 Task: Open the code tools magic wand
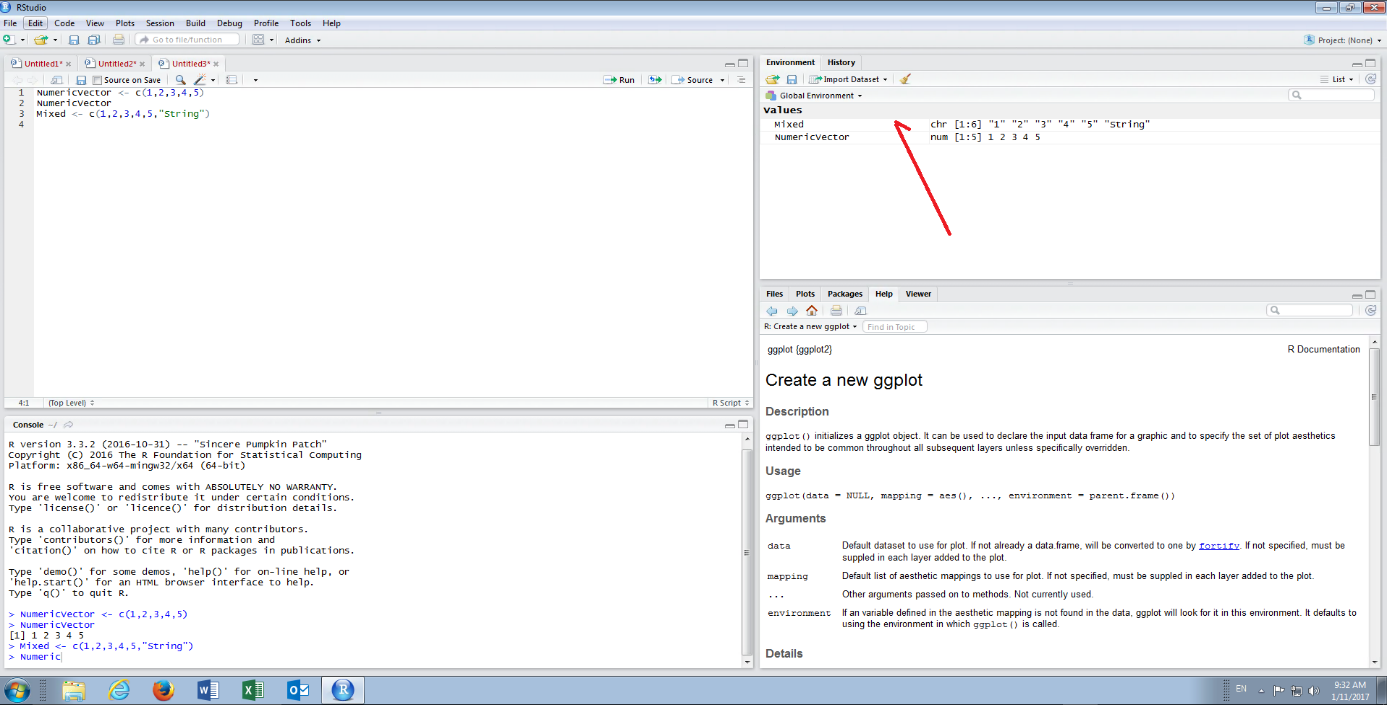click(201, 80)
